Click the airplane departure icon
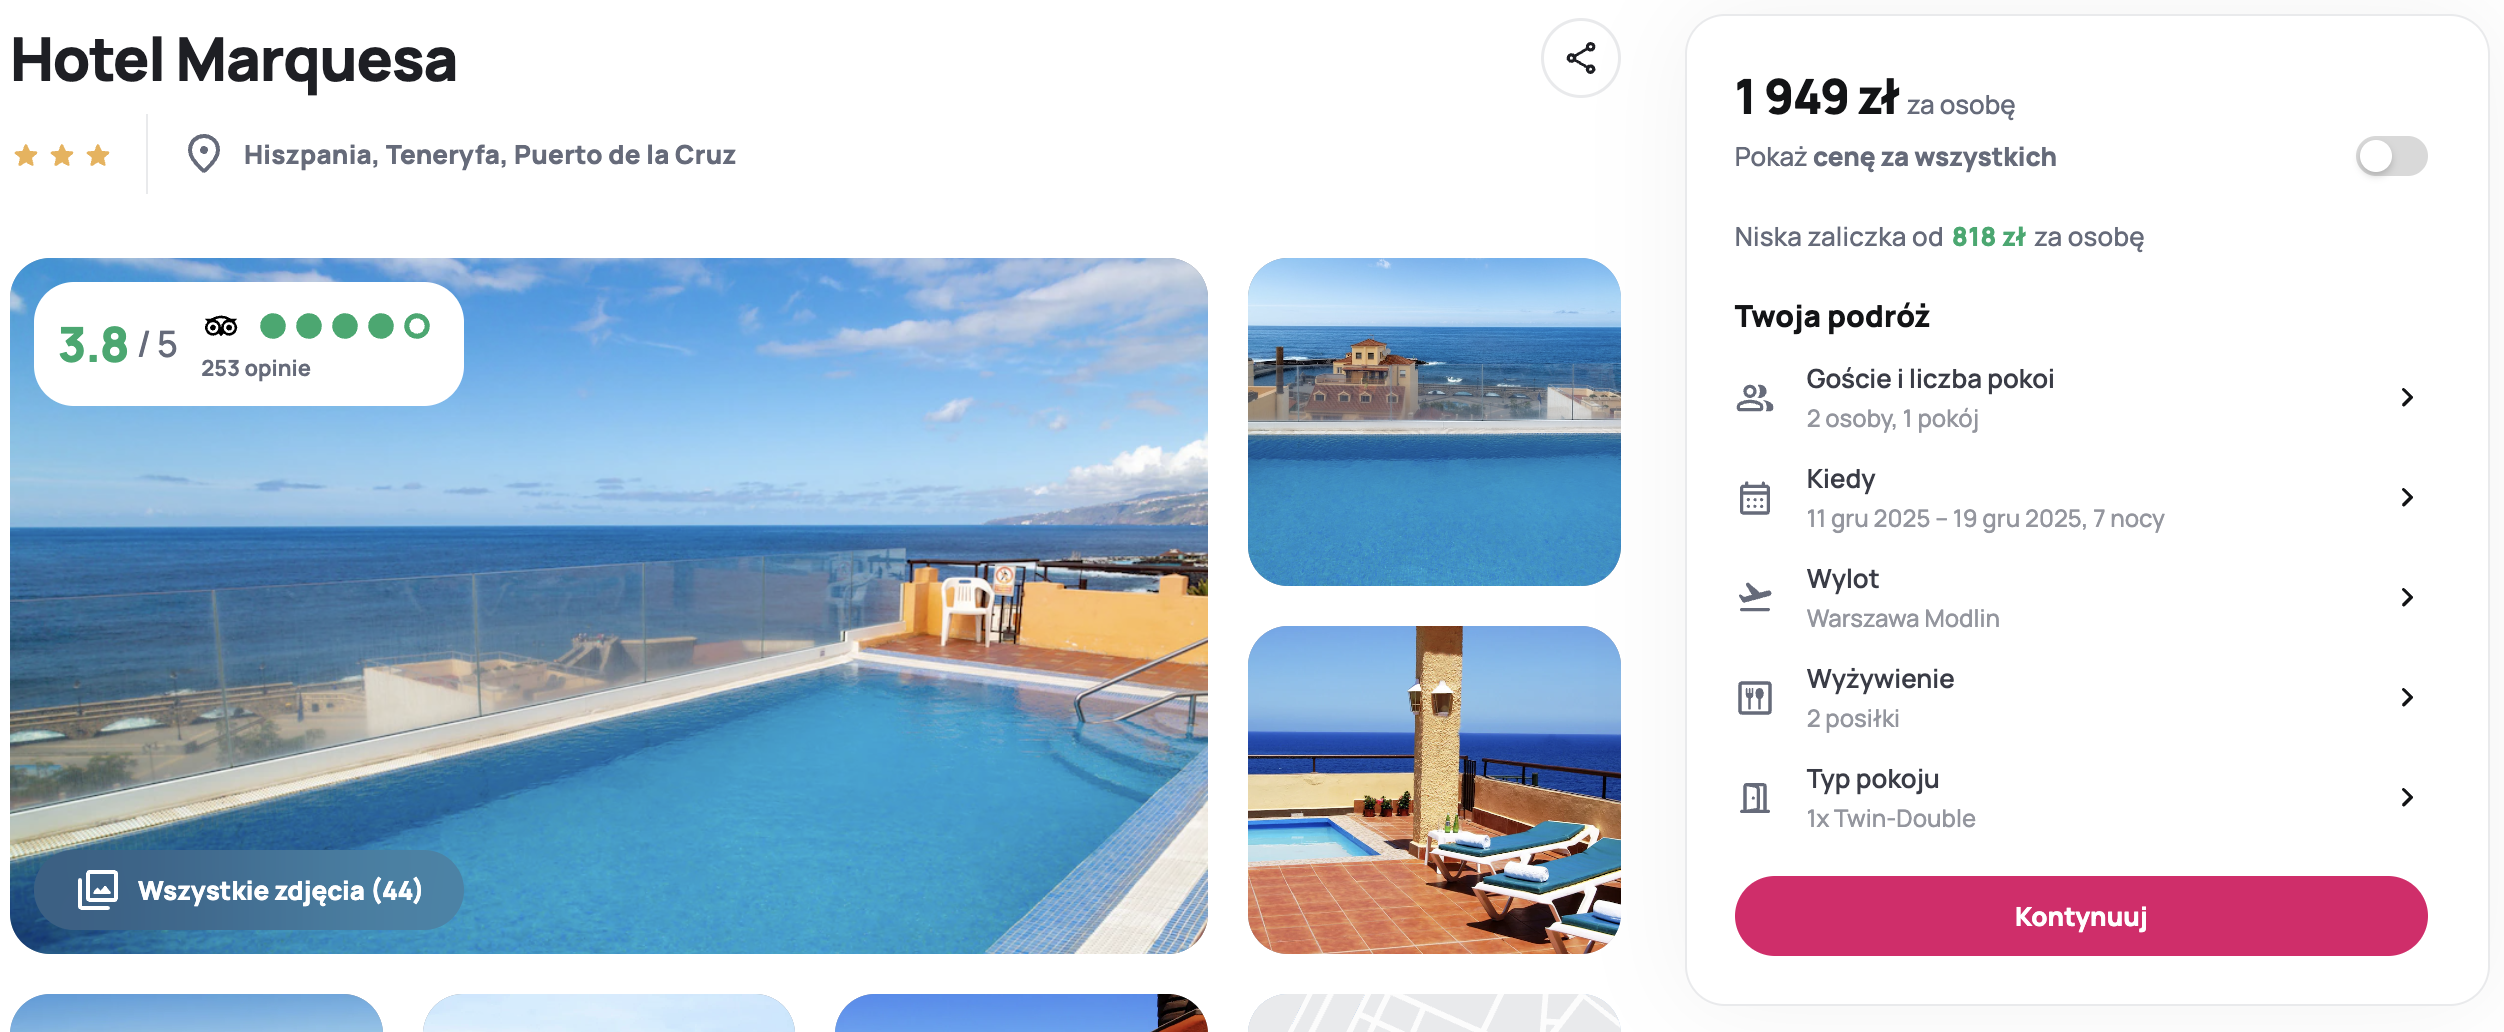The image size is (2504, 1032). [x=1754, y=597]
